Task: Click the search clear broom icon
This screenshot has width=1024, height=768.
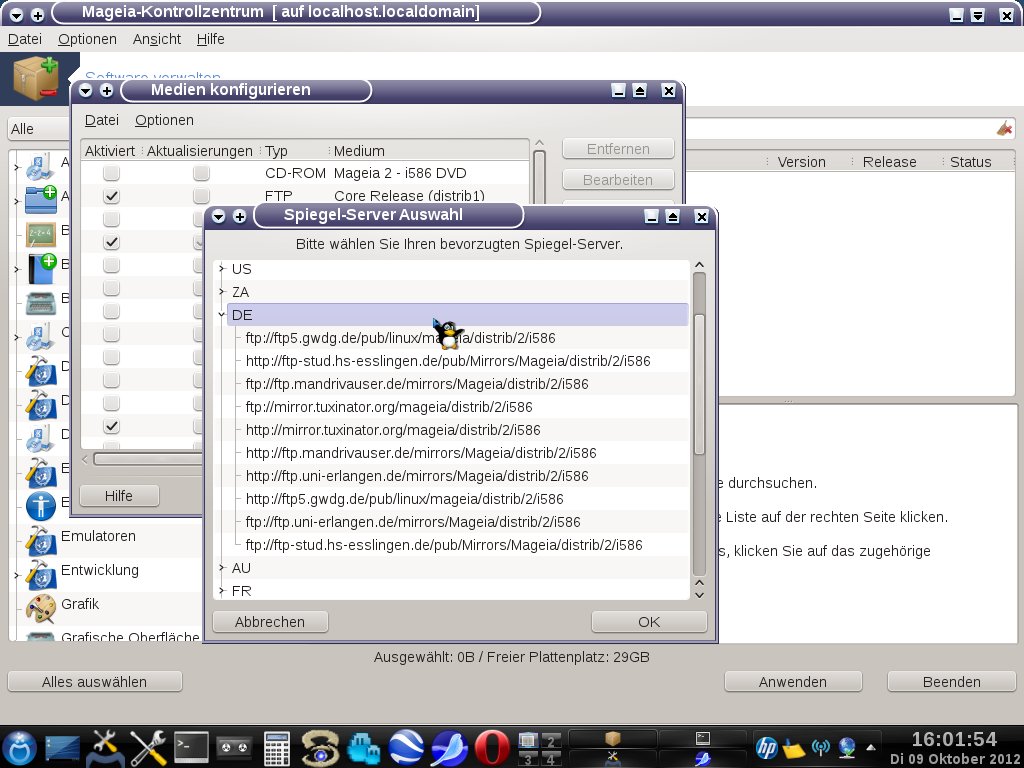Action: [x=1004, y=128]
